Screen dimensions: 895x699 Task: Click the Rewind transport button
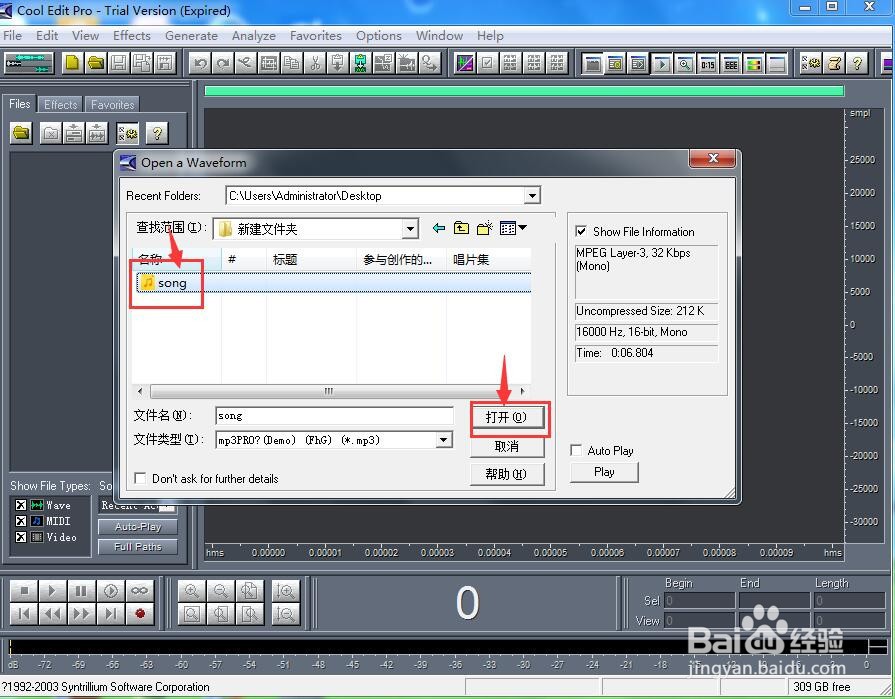pyautogui.click(x=53, y=614)
